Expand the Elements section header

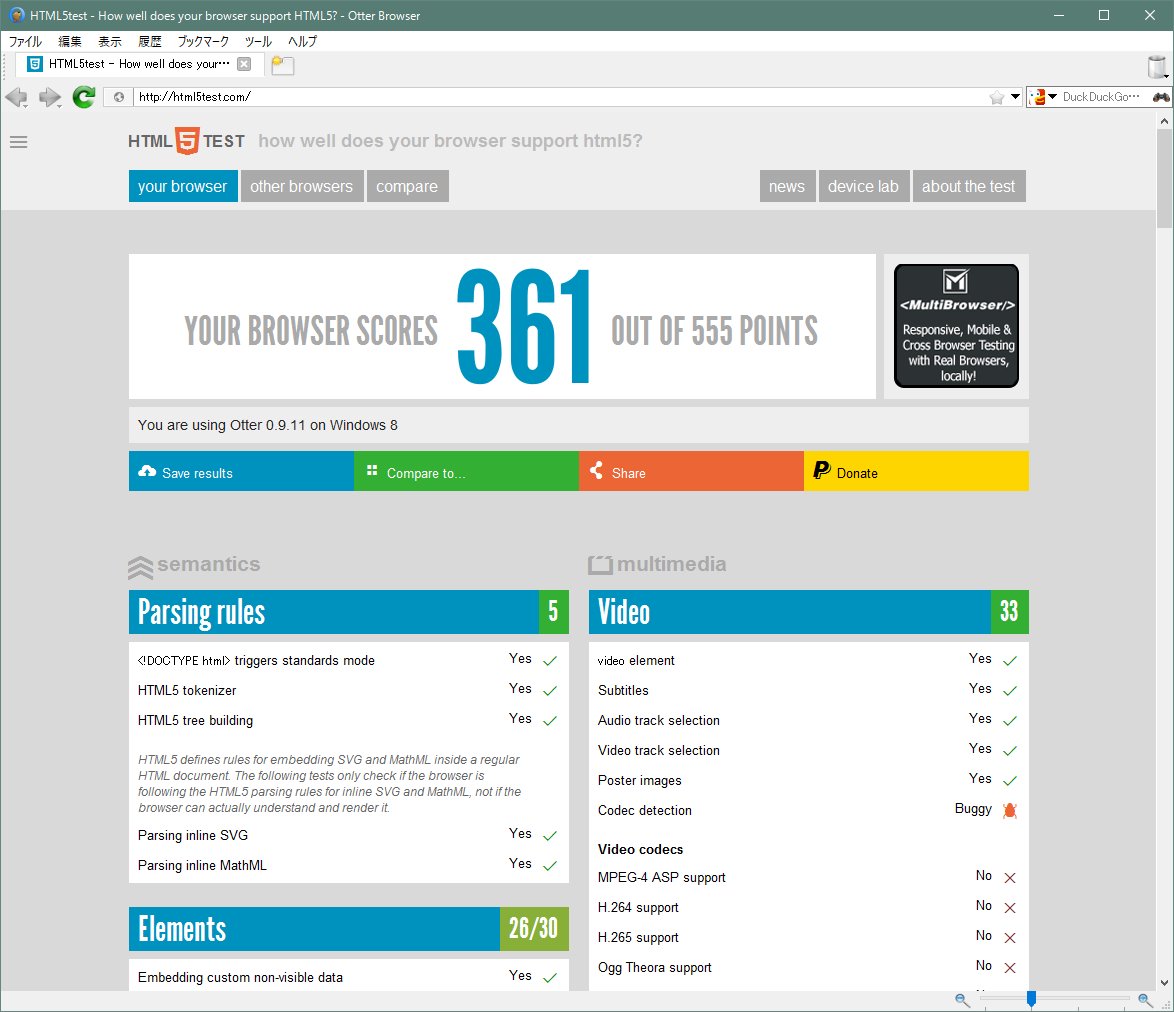(x=349, y=929)
